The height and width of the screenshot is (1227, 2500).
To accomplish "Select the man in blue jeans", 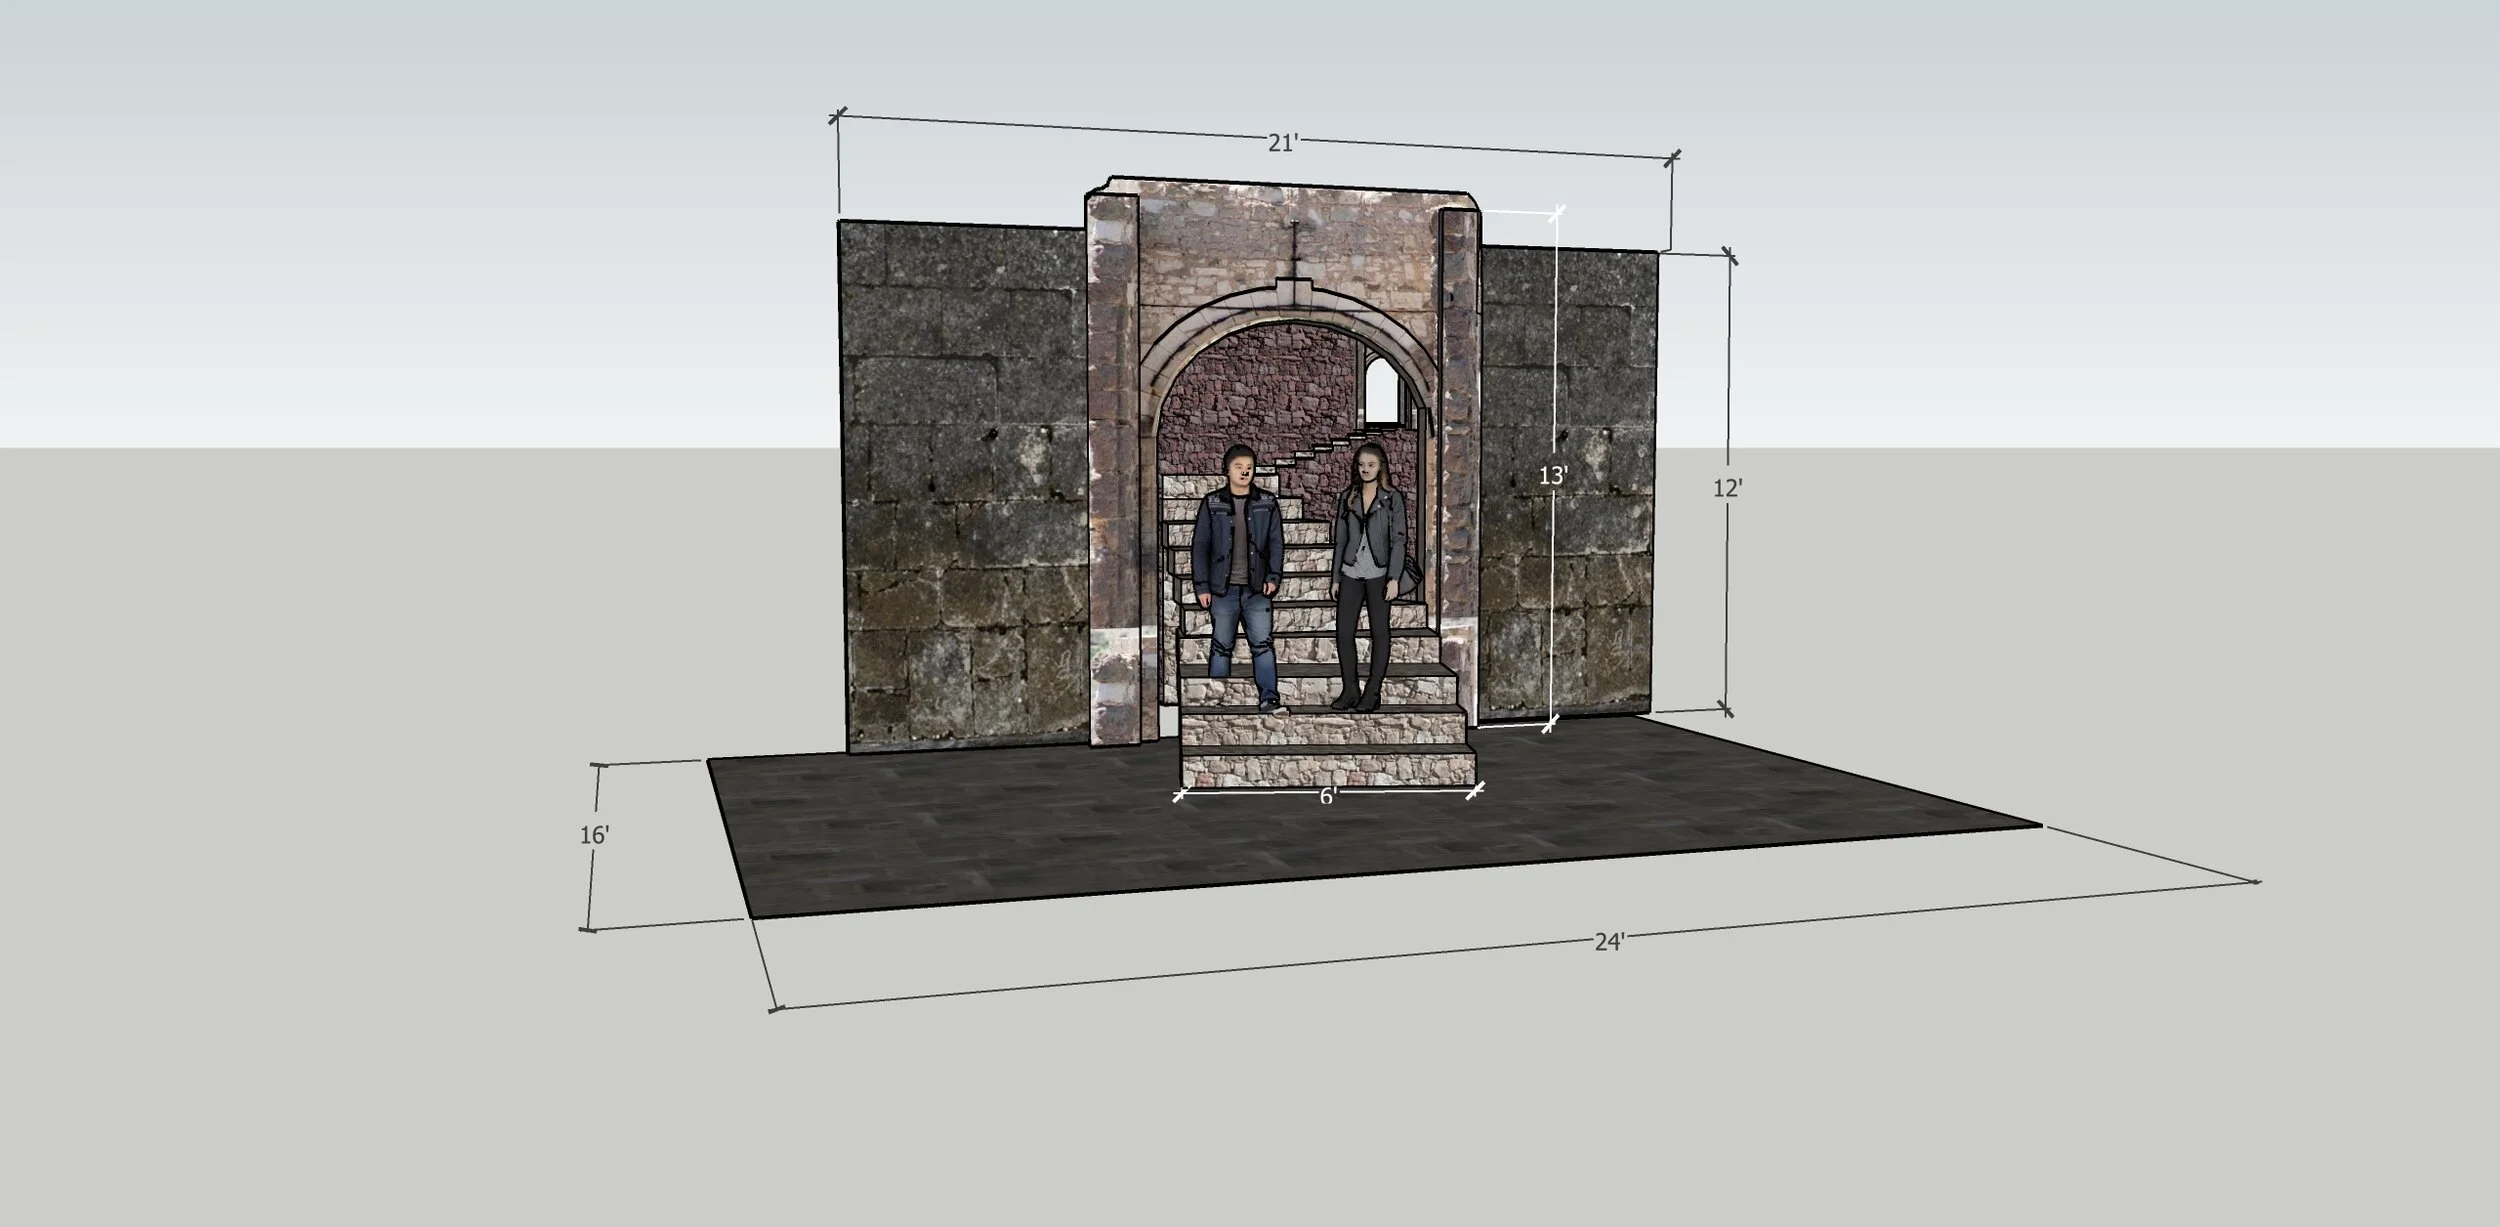I will (x=1238, y=575).
